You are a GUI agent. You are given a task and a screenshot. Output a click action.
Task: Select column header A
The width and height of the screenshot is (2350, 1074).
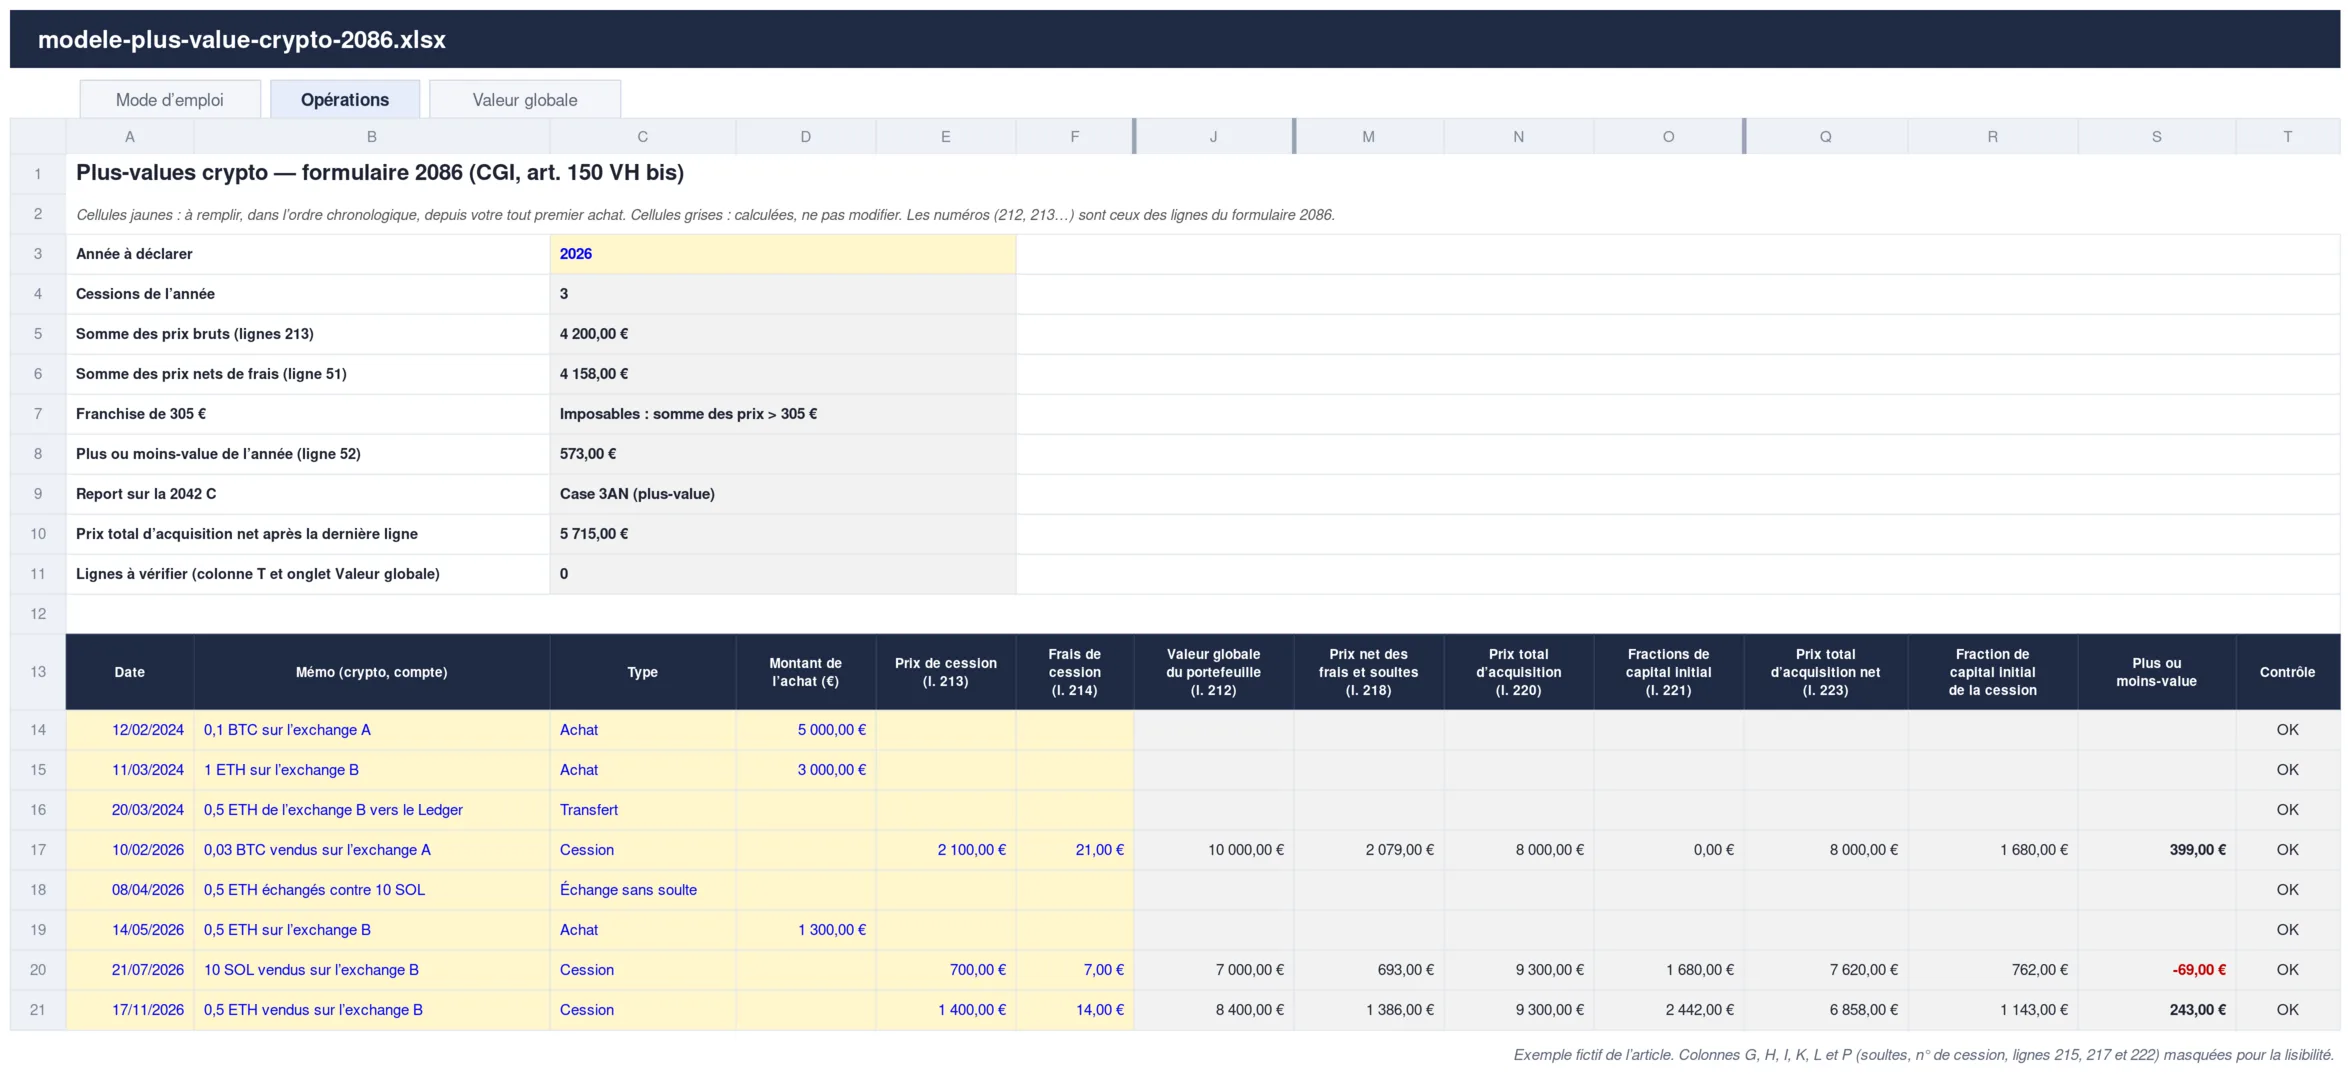(130, 137)
